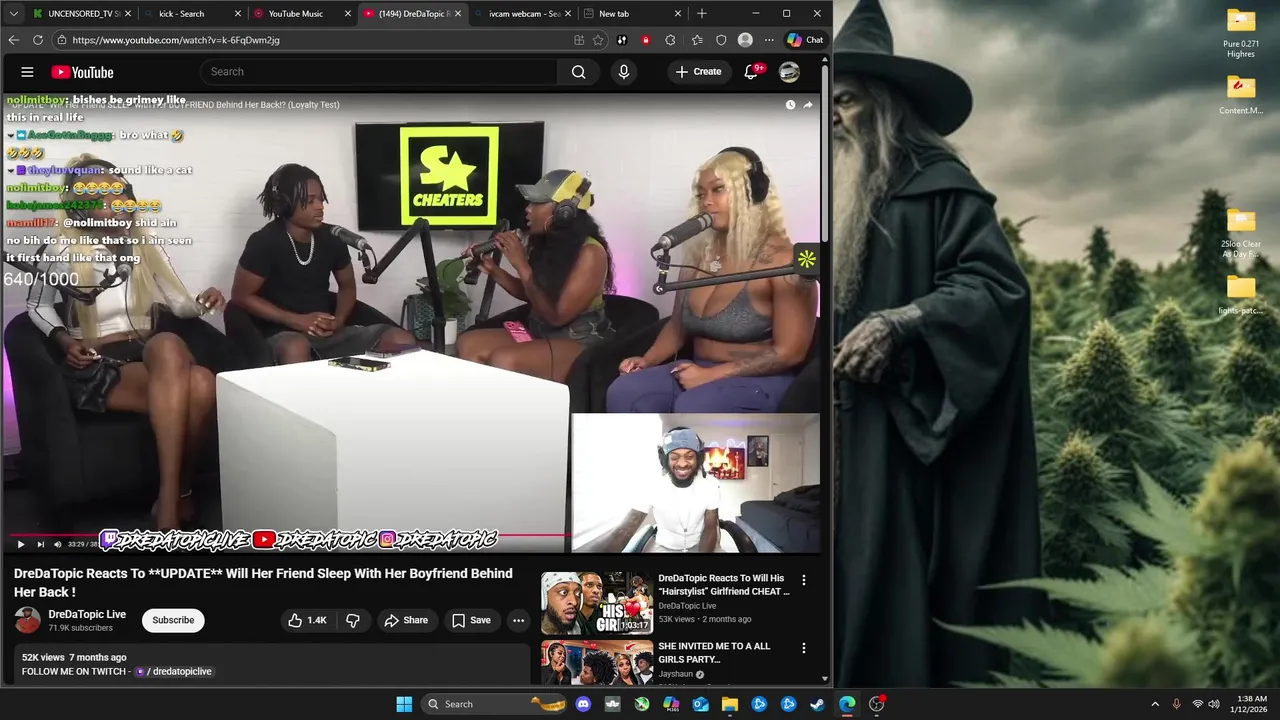1280x720 pixels.
Task: Dislike the video with thumbs down
Action: click(353, 620)
